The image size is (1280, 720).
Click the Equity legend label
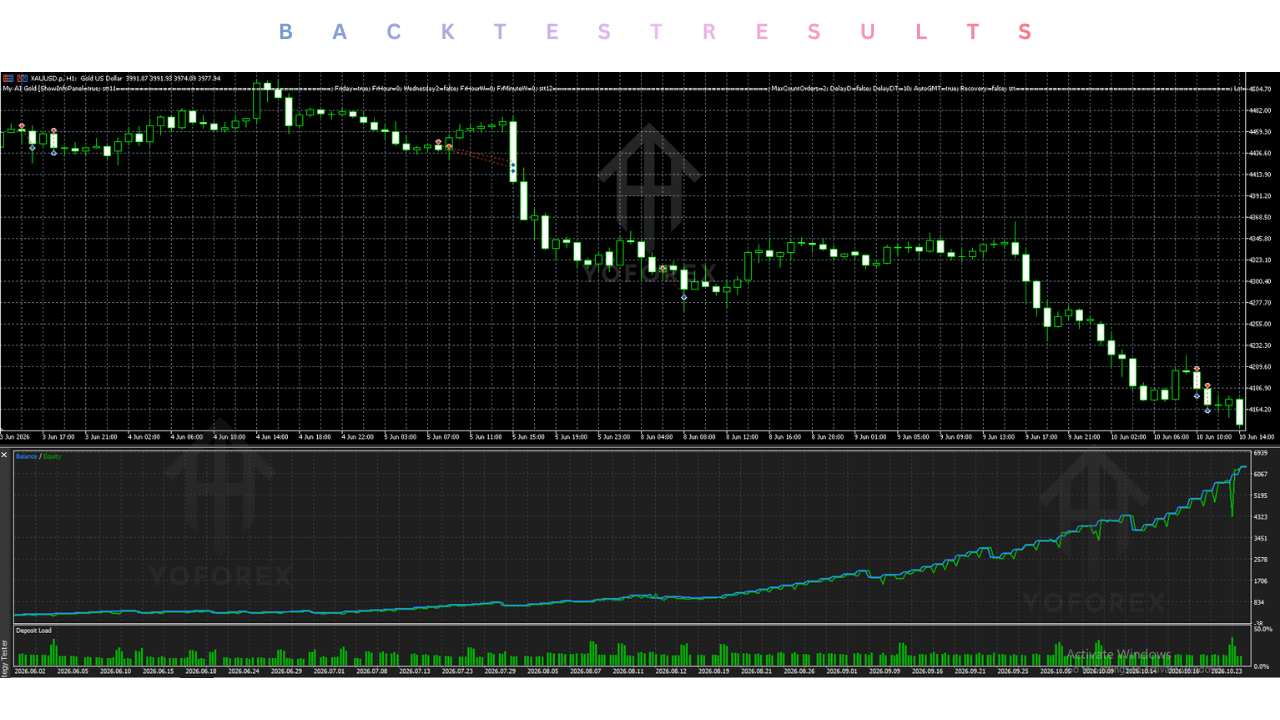[x=51, y=456]
